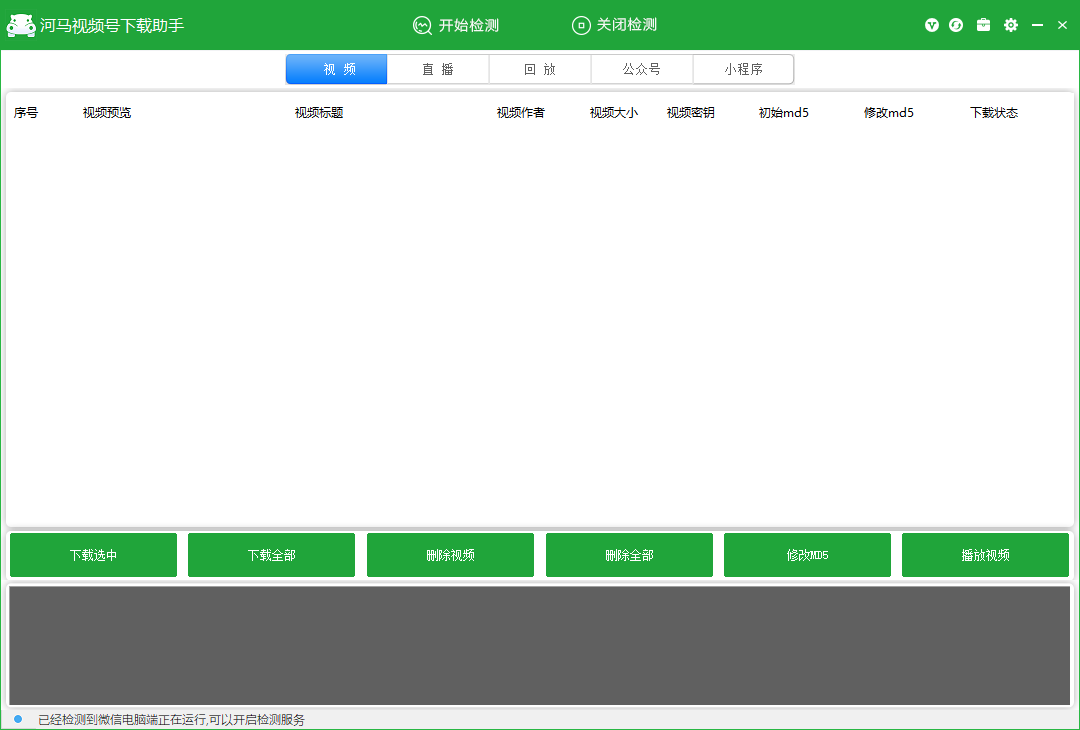Click the 关闭检测 stop detection icon
Screen dimensions: 1080x730
click(x=581, y=26)
